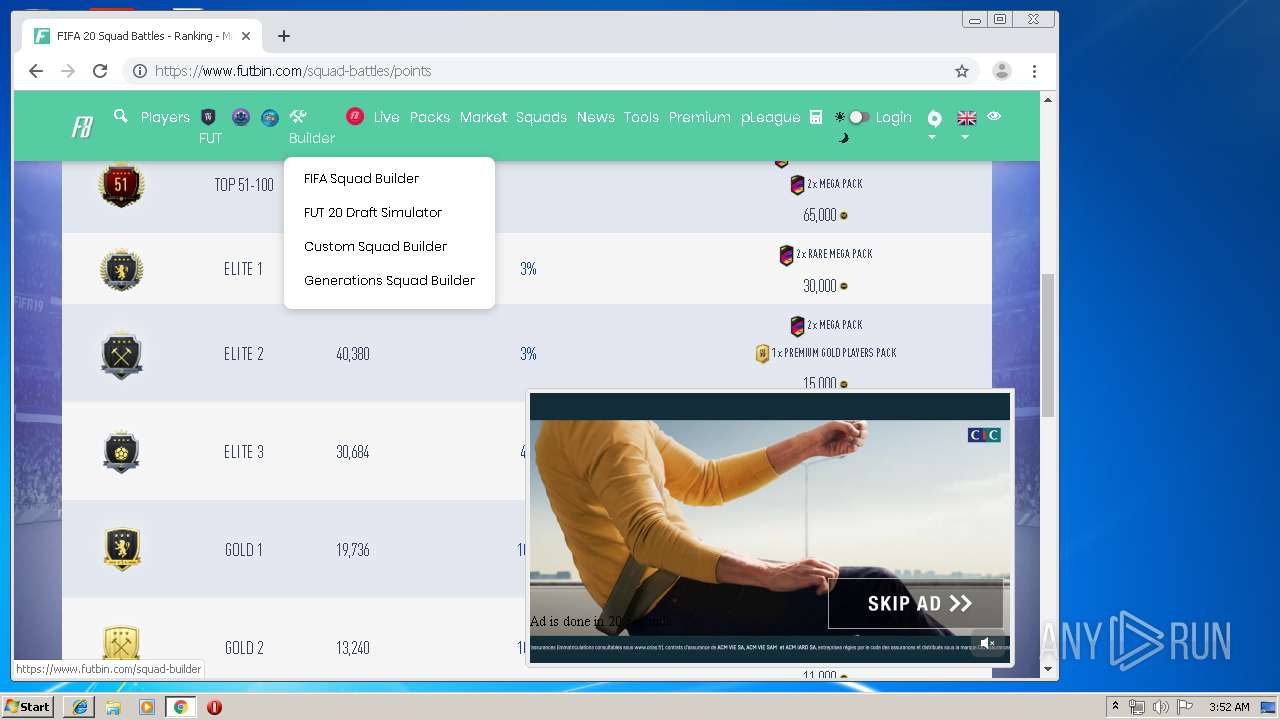Open the News menu
Viewport: 1280px width, 720px height.
[595, 117]
